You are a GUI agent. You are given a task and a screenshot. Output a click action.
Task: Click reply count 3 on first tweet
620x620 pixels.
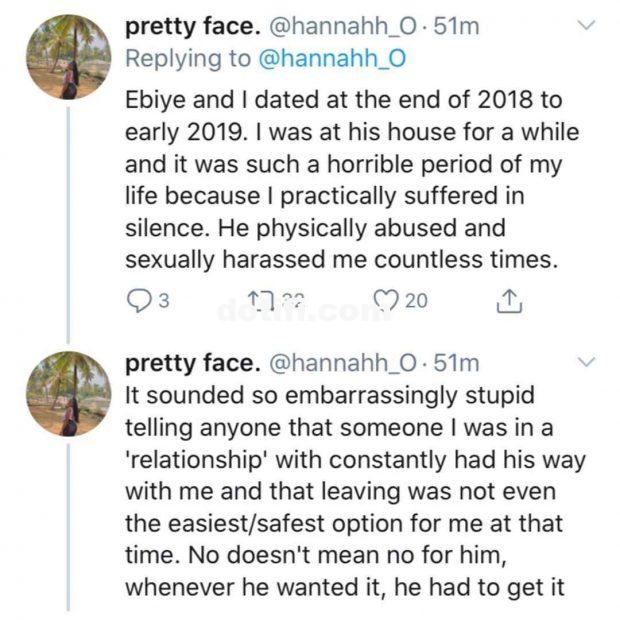point(164,301)
